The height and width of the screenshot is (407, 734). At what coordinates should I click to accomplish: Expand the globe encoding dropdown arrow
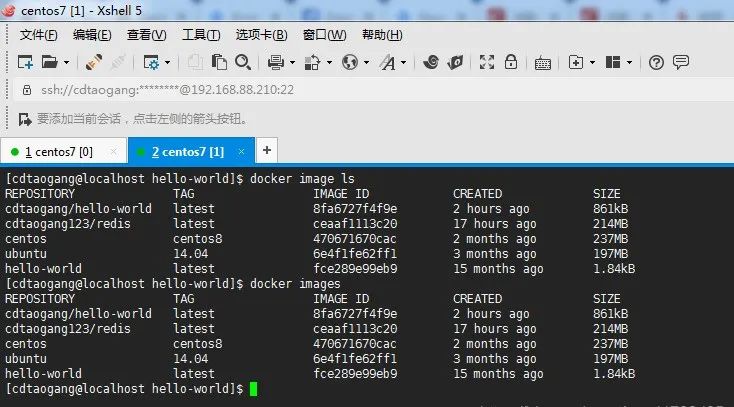tap(367, 62)
